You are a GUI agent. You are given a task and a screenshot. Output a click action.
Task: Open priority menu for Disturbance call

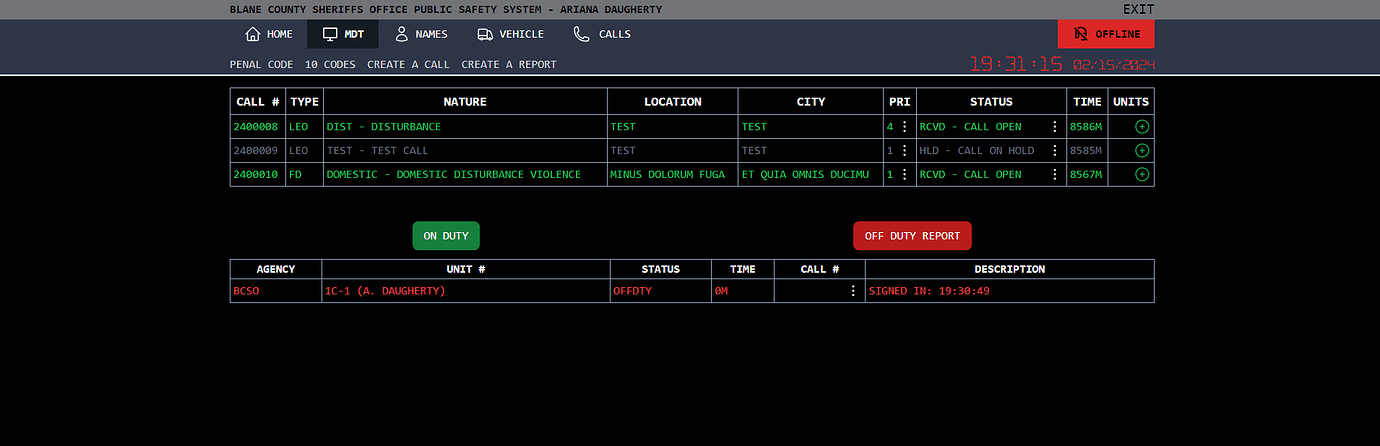905,127
